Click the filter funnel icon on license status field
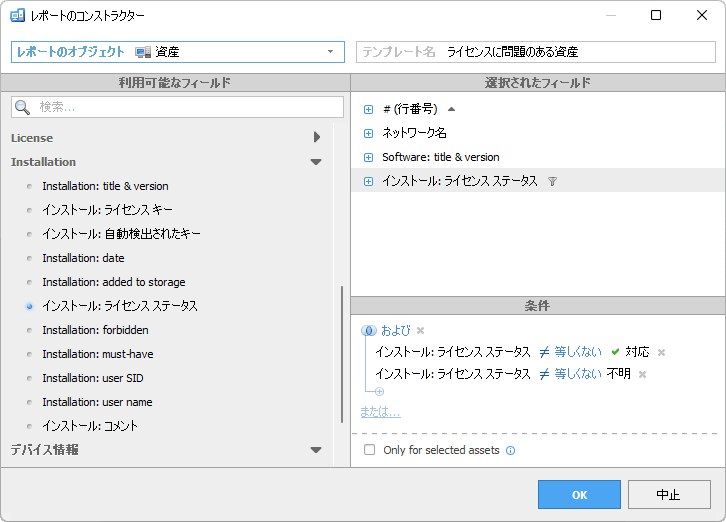The width and height of the screenshot is (726, 522). coord(552,181)
